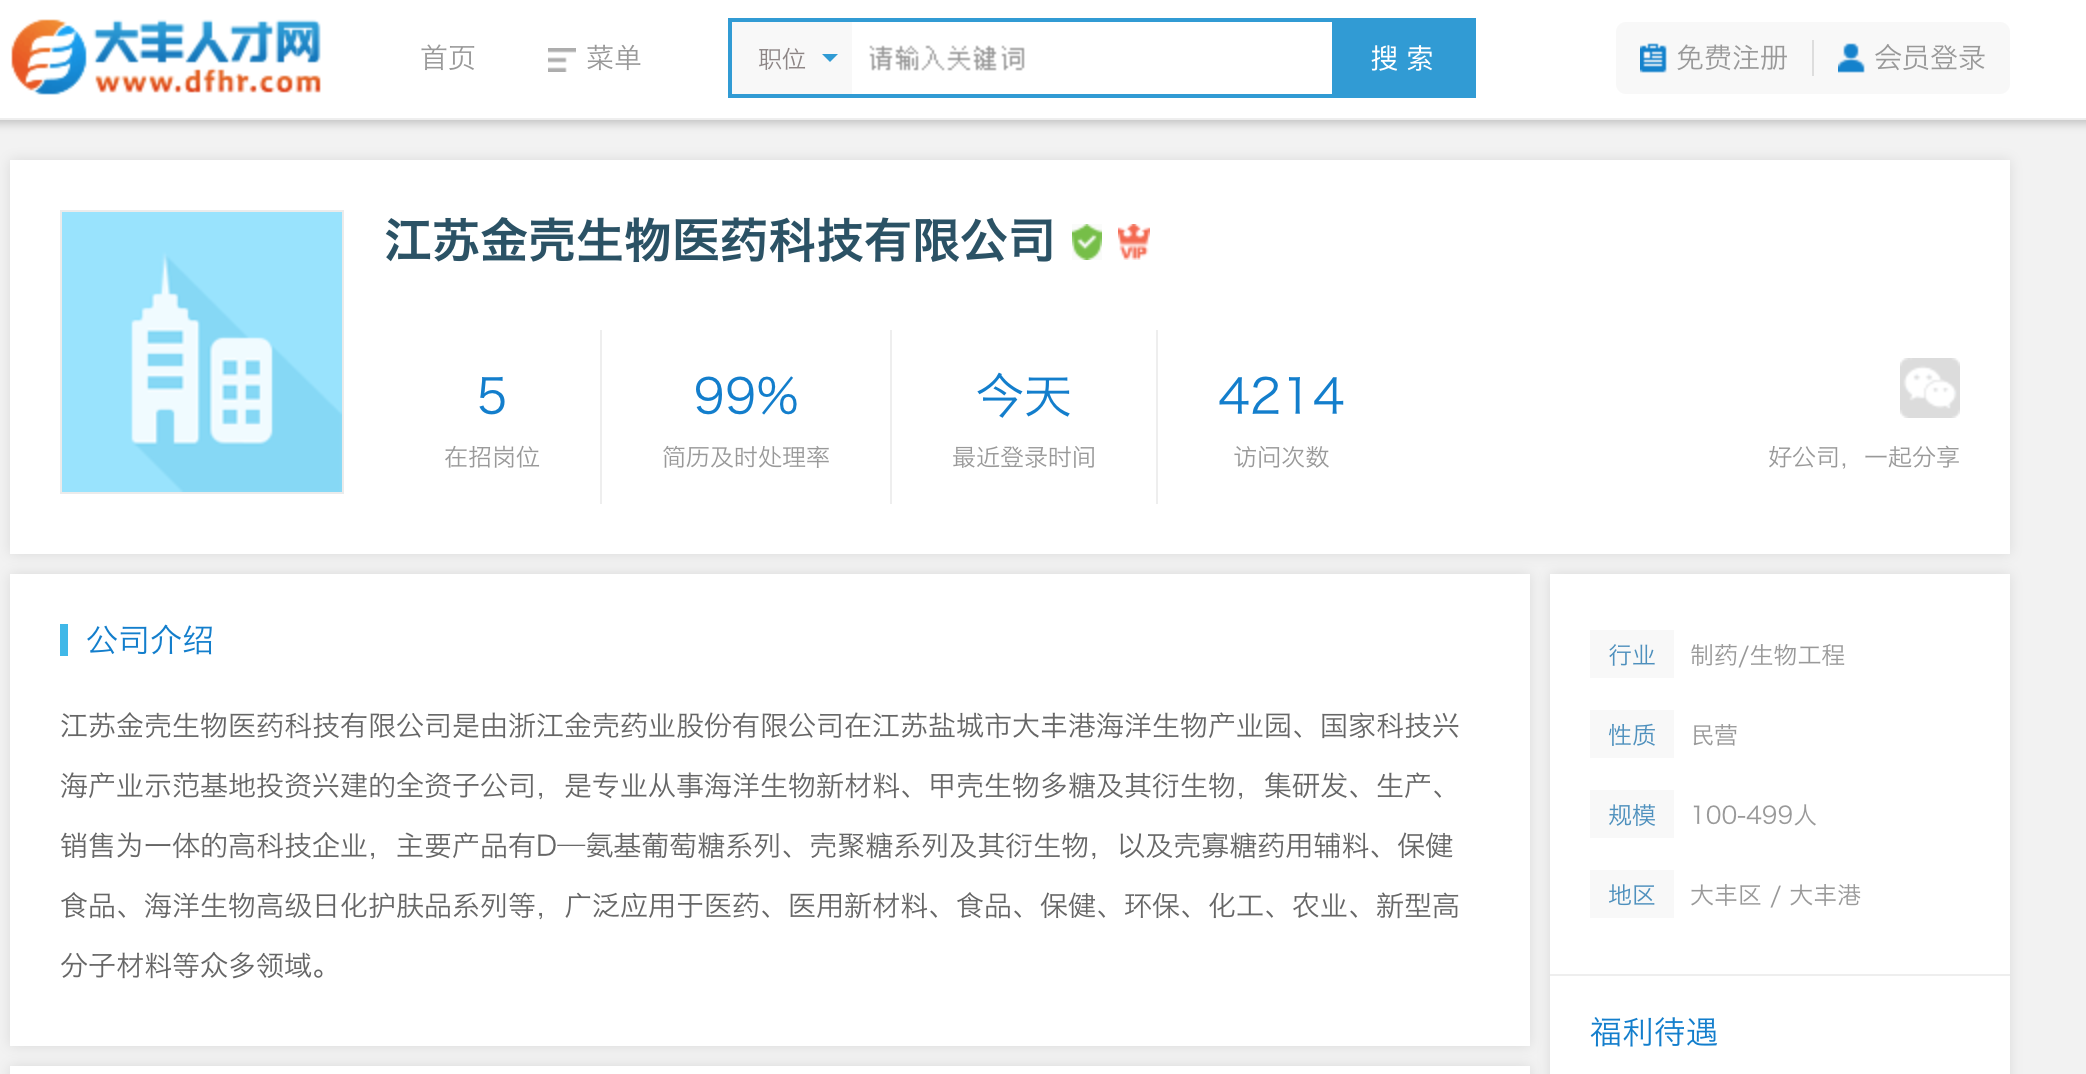Open the 首页 navigation item
This screenshot has width=2086, height=1074.
point(448,58)
